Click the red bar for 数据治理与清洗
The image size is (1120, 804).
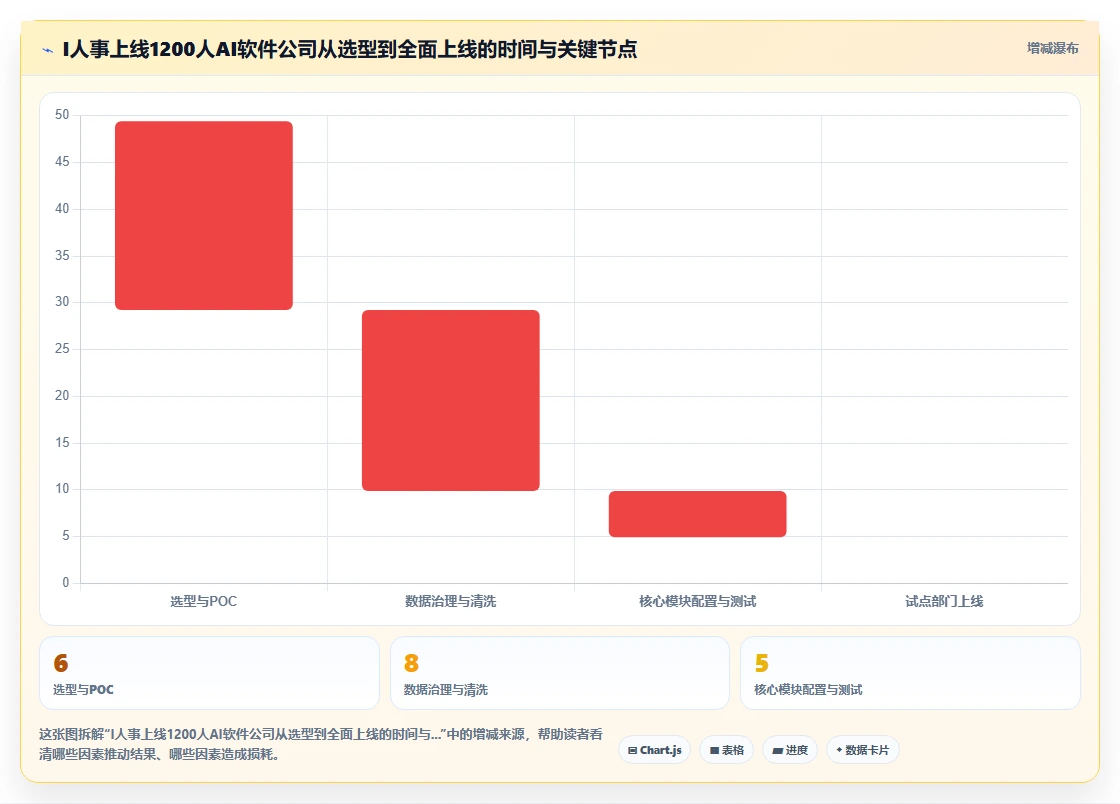pyautogui.click(x=451, y=401)
